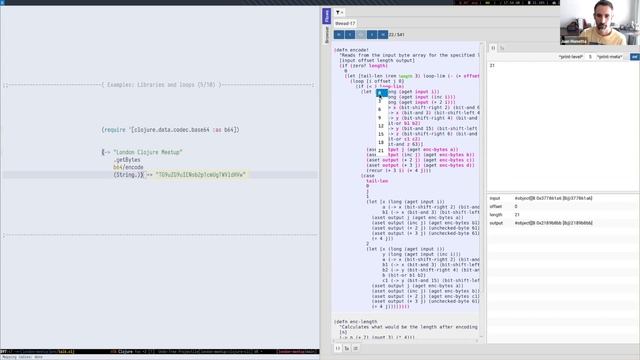
Task: Click the Clojure mode in modeline
Action: tap(125, 351)
